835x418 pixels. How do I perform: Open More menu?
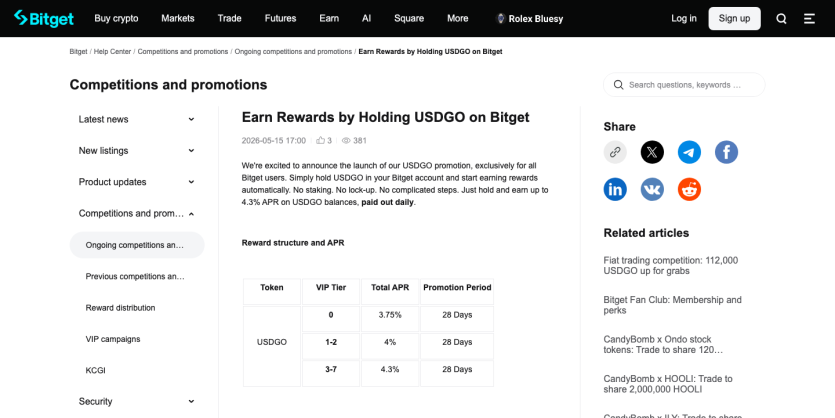tap(457, 19)
